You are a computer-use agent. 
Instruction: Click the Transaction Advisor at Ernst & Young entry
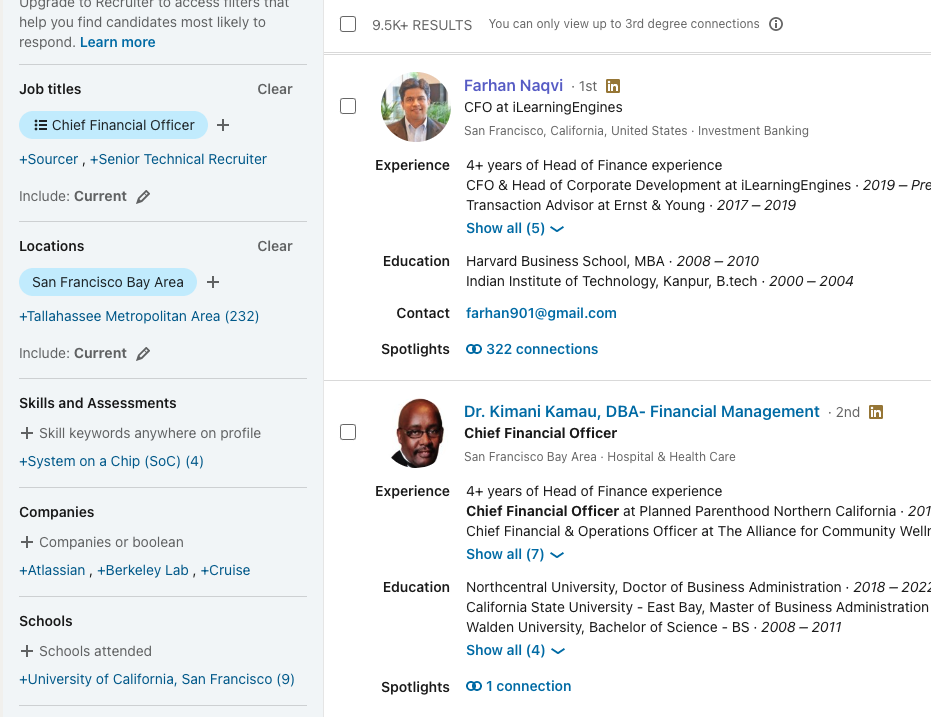click(x=631, y=205)
